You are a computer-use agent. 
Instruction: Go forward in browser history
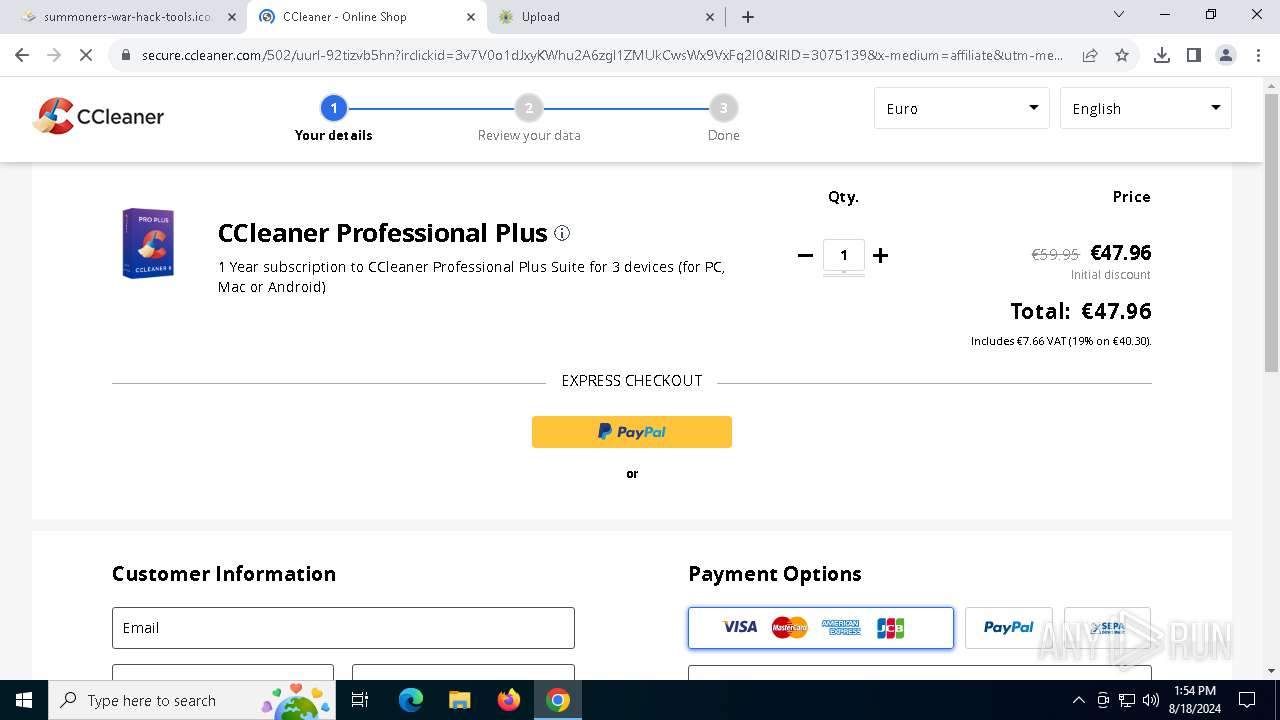click(x=54, y=55)
